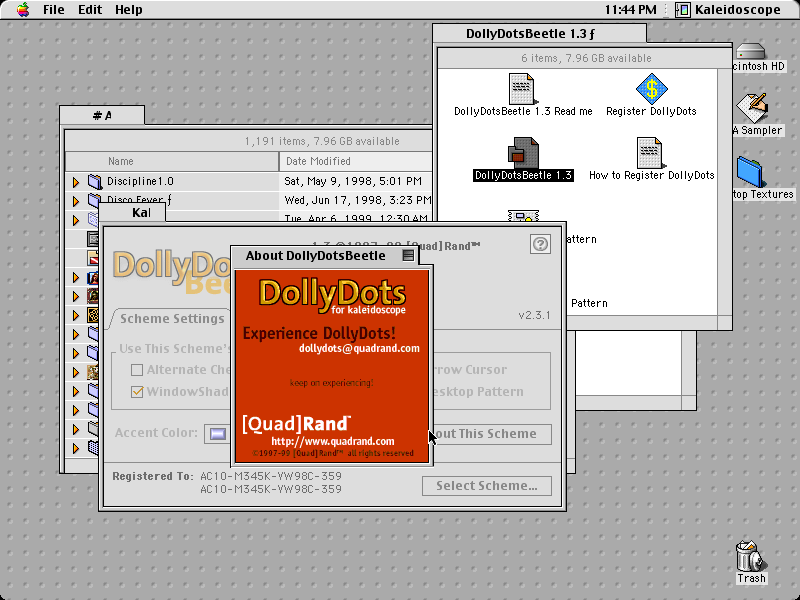Image resolution: width=800 pixels, height=600 pixels.
Task: Select the Macintosh HD drive icon on desktop
Action: point(751,51)
